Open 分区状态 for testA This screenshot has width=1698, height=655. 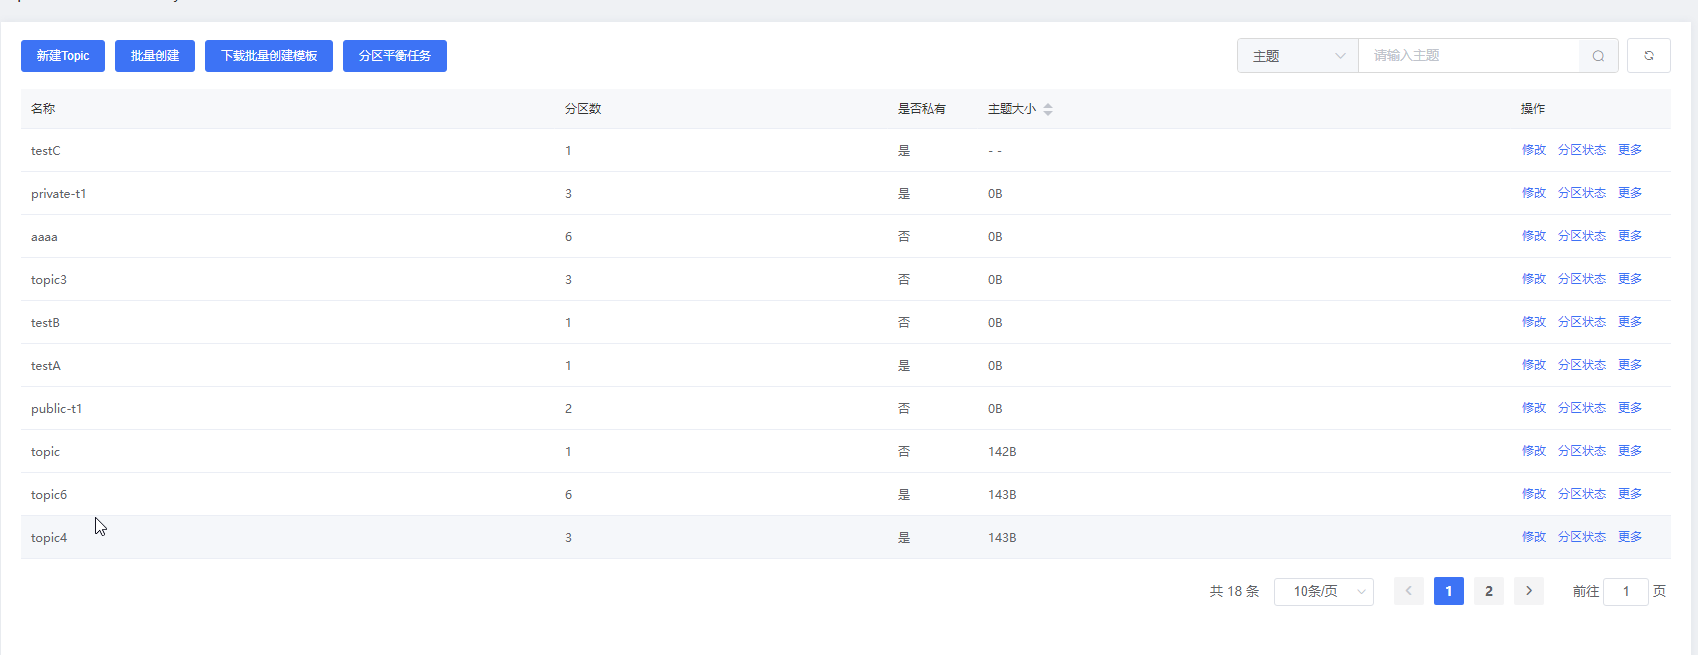pyautogui.click(x=1582, y=365)
